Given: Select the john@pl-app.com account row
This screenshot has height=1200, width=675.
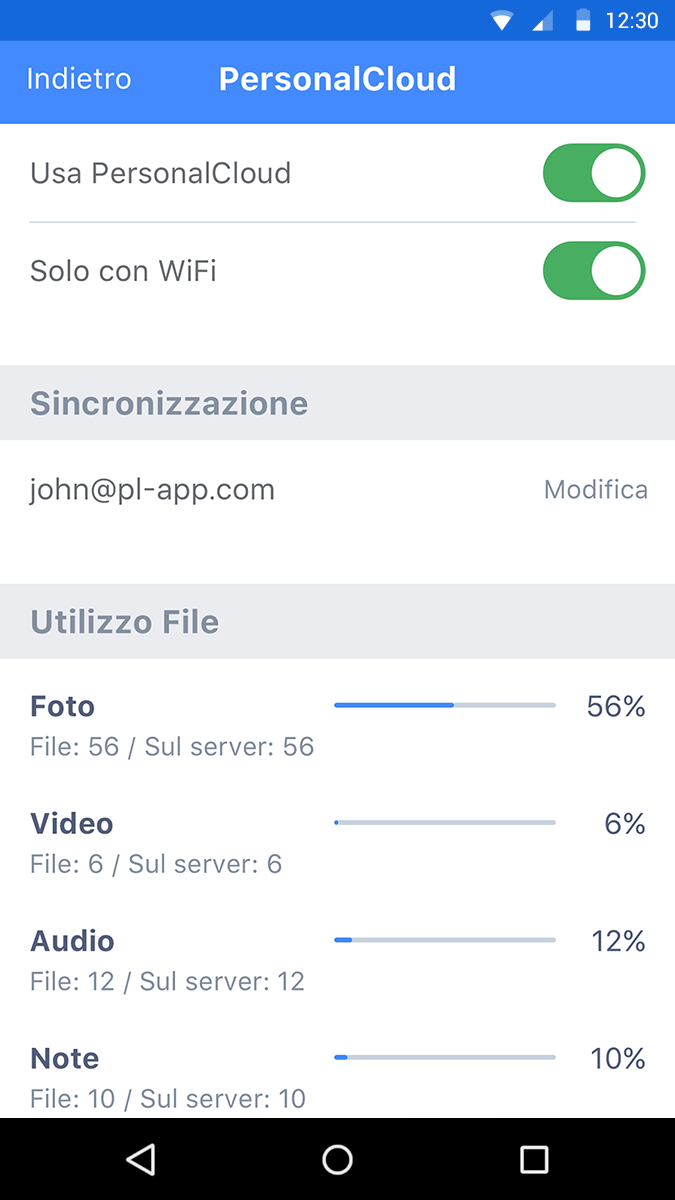Looking at the screenshot, I should [x=153, y=490].
